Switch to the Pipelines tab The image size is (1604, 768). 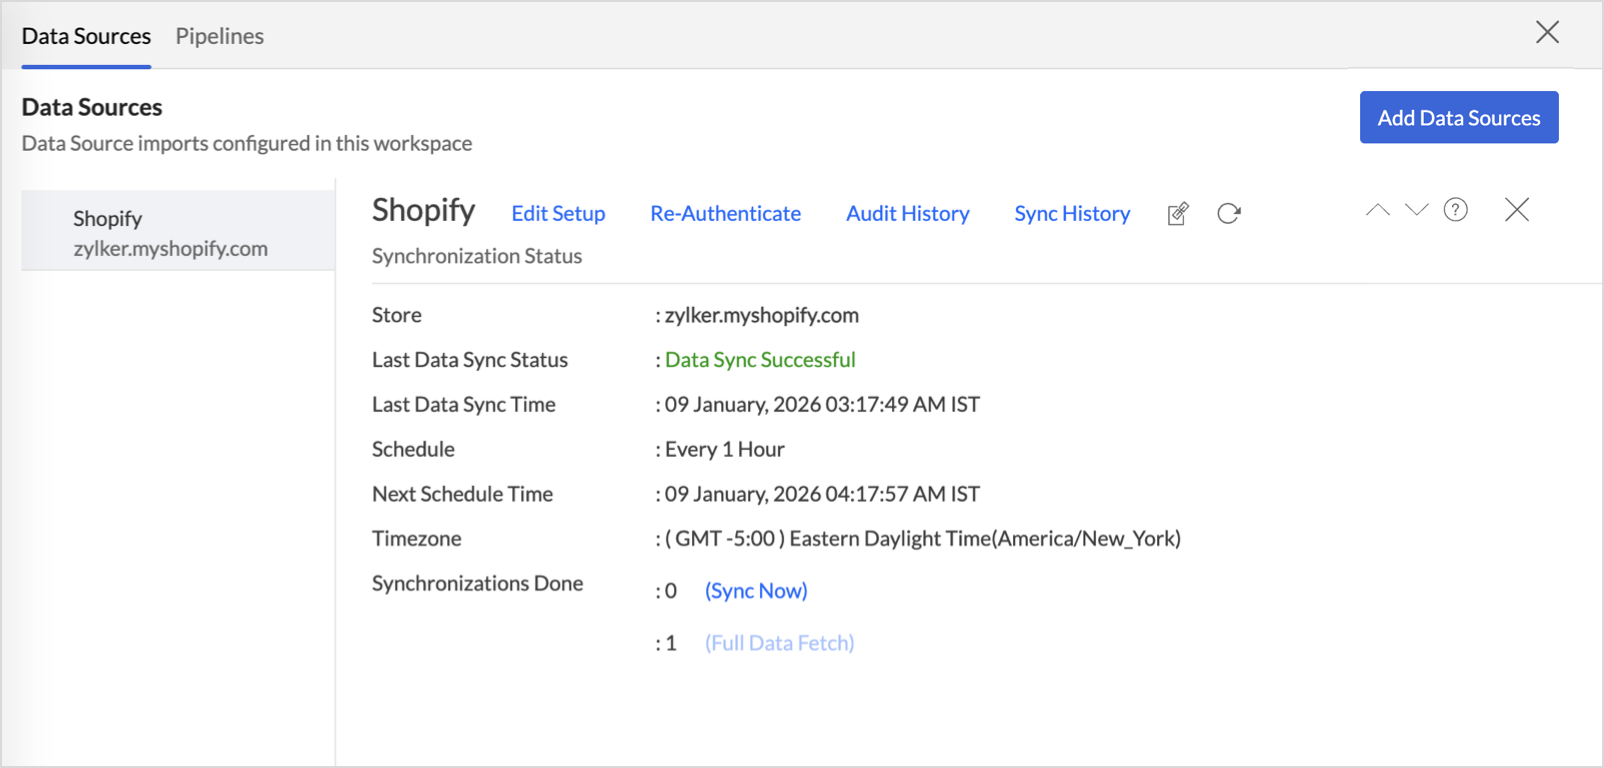(x=220, y=36)
